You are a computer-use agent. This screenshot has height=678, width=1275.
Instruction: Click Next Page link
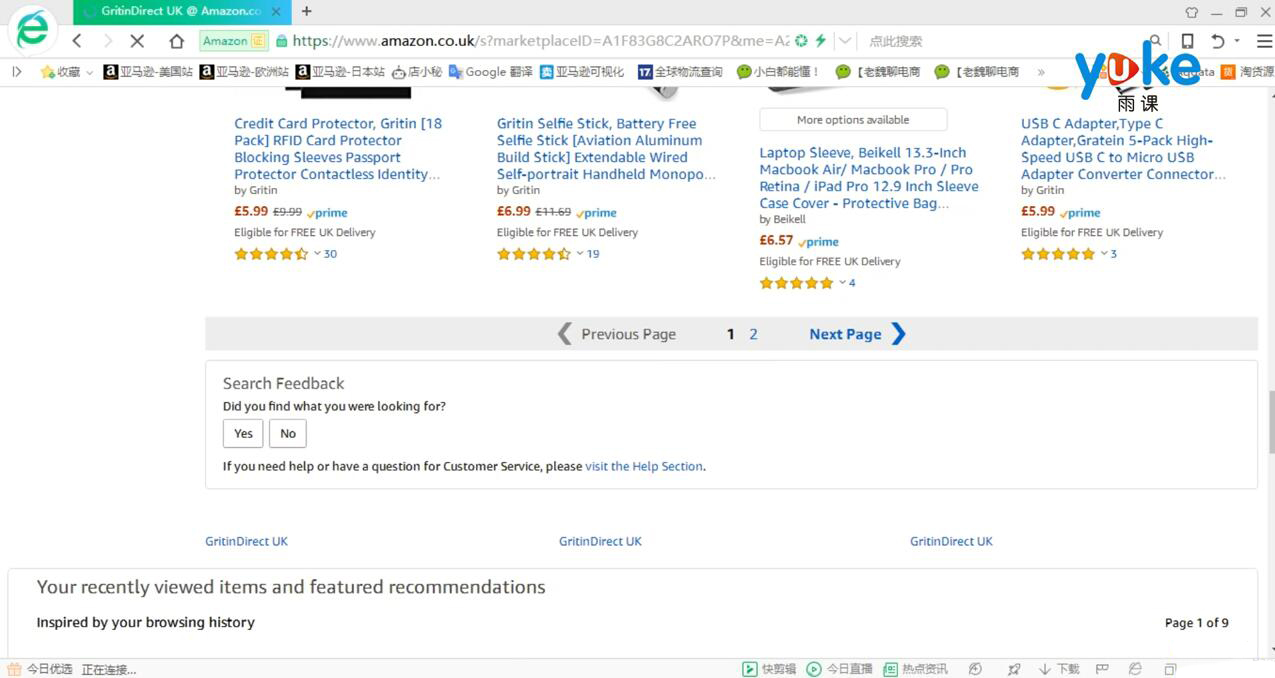point(857,334)
